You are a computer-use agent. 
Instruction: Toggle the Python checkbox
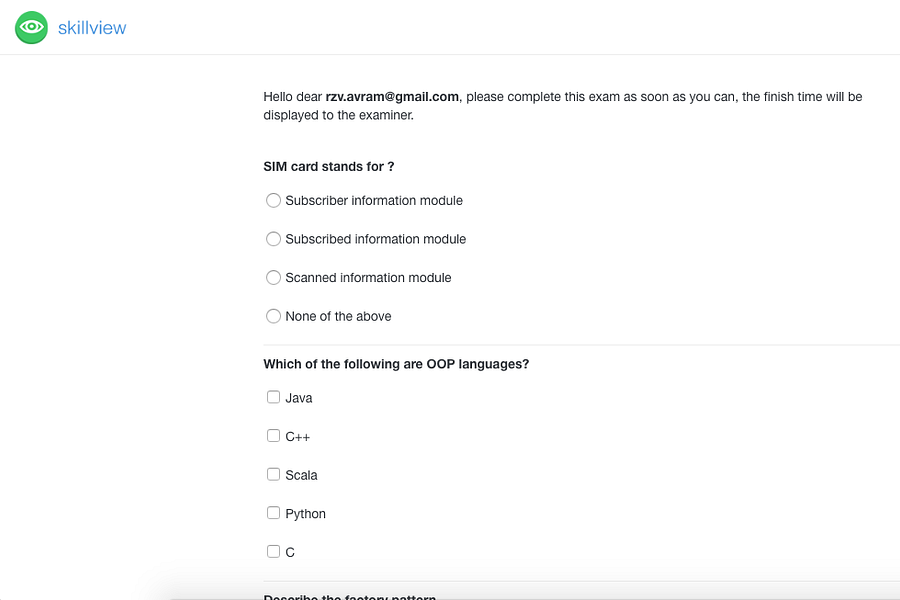tap(273, 513)
